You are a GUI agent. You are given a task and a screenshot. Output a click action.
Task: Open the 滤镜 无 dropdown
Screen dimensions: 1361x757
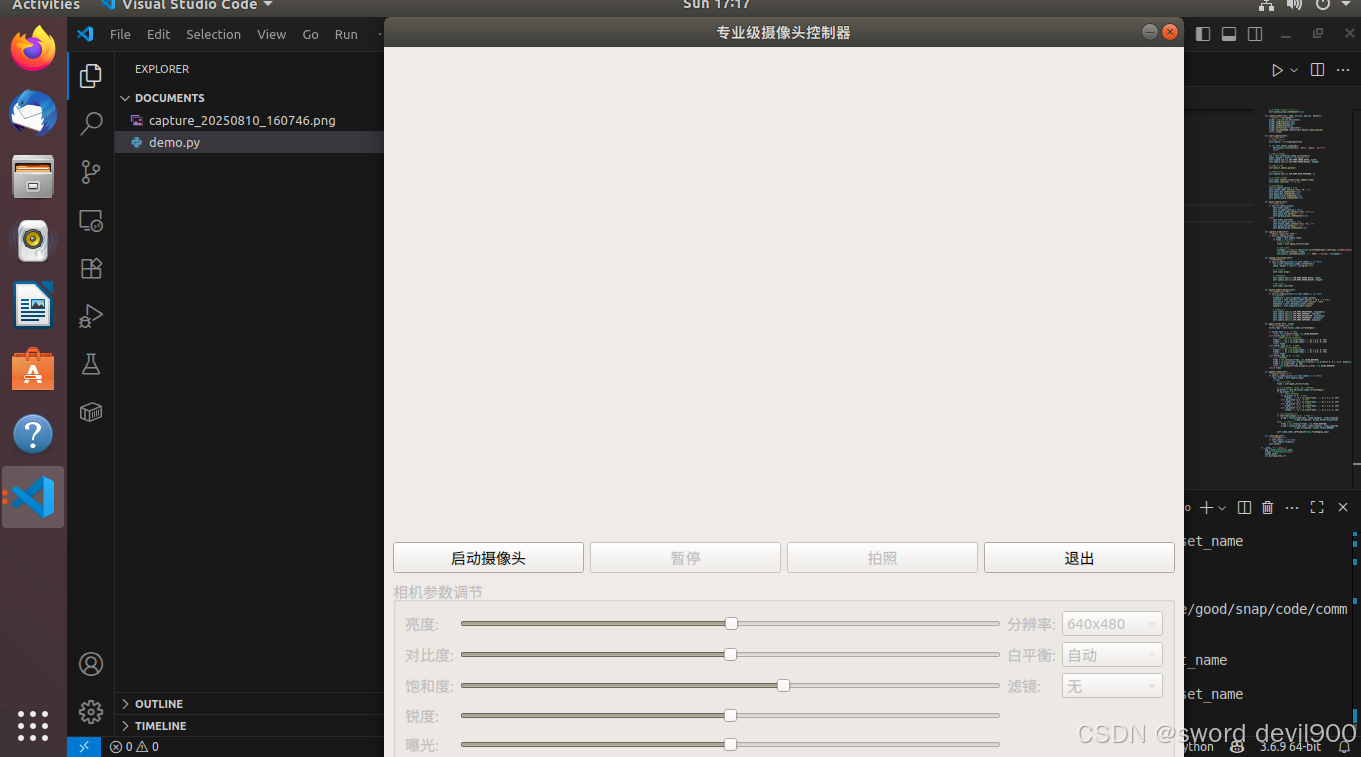tap(1112, 686)
